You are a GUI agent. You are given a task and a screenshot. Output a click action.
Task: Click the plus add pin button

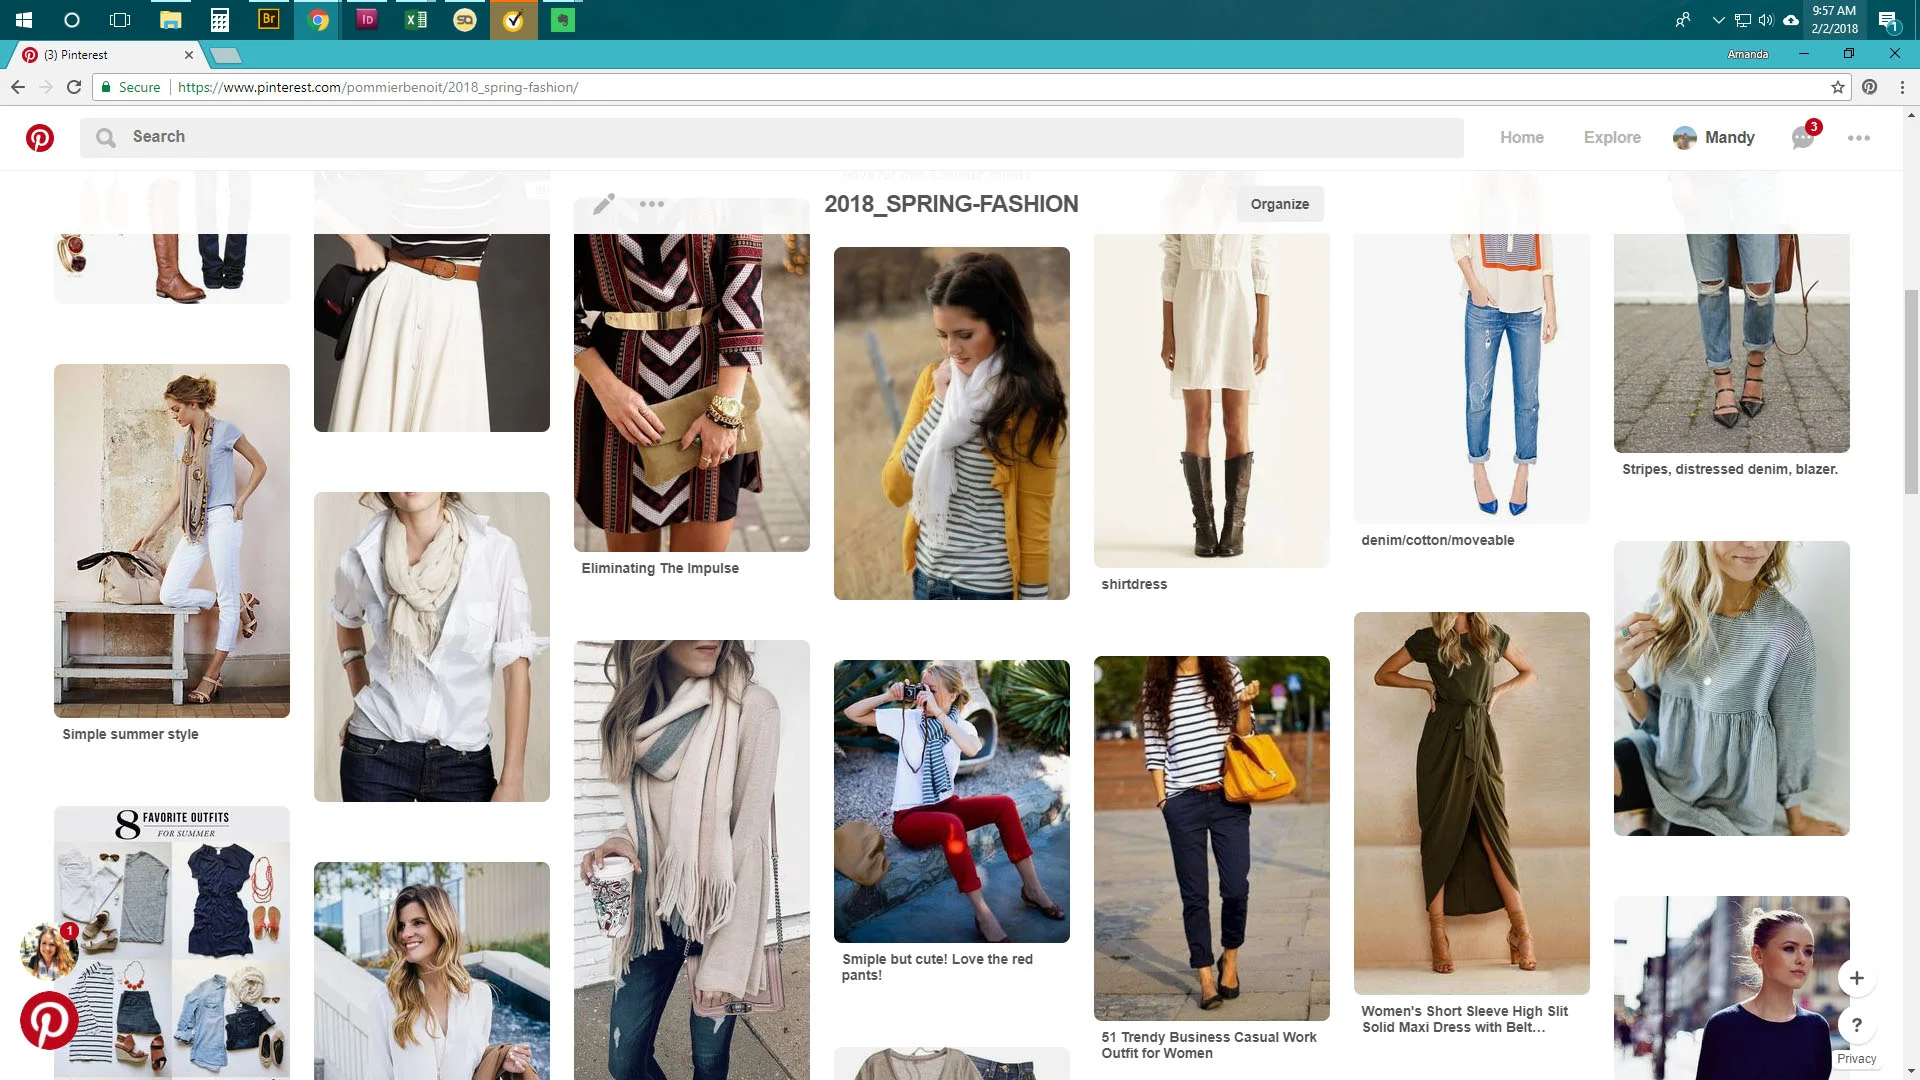(1857, 978)
